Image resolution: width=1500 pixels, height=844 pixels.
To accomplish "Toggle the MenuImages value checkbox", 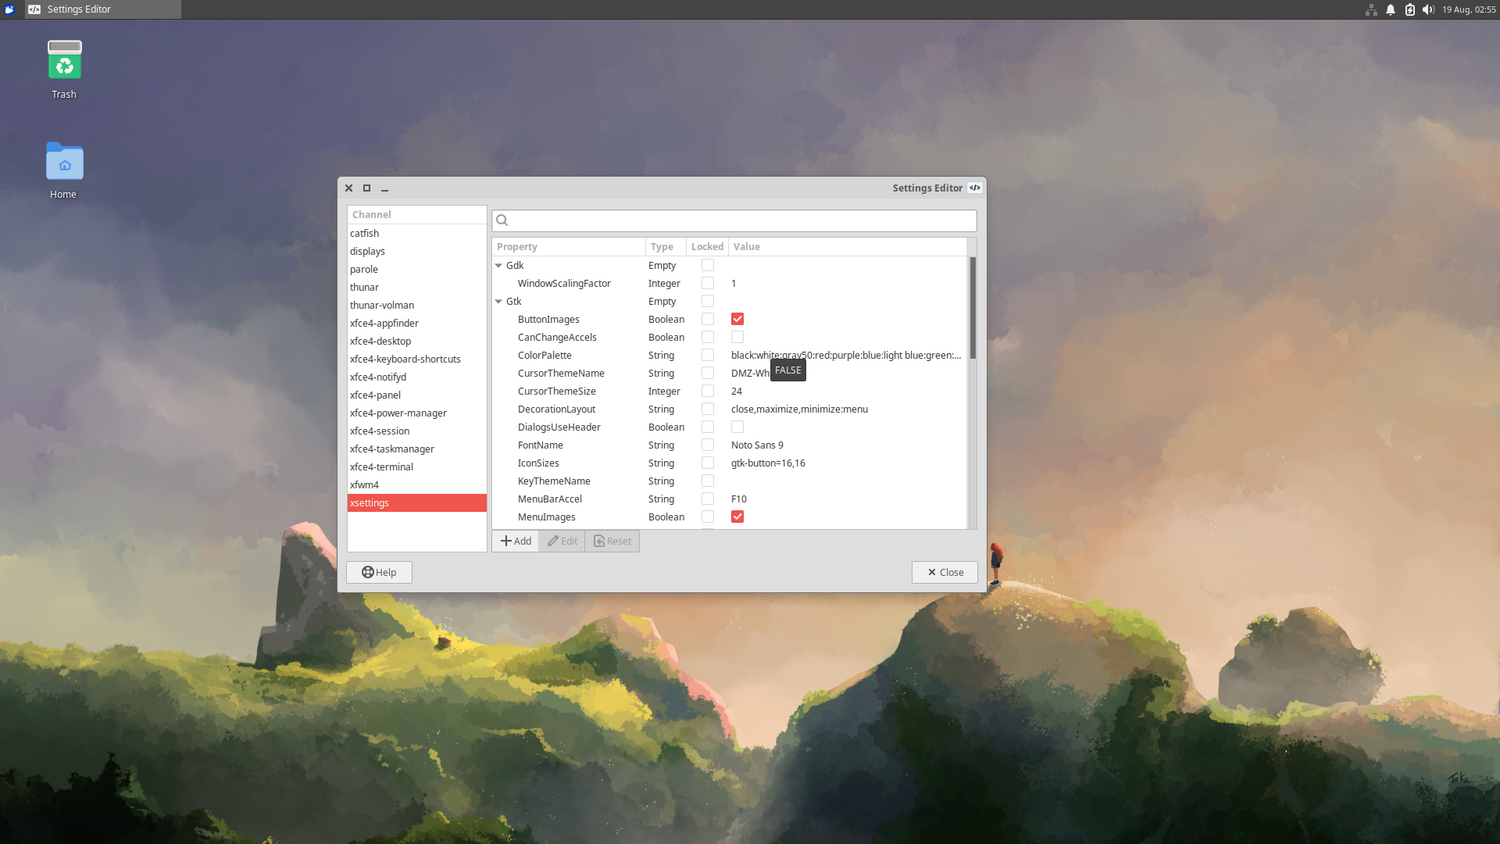I will [737, 517].
